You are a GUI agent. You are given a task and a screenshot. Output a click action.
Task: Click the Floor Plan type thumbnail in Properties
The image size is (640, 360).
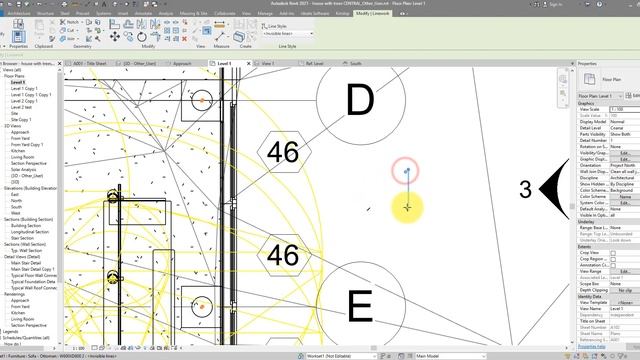click(x=589, y=79)
